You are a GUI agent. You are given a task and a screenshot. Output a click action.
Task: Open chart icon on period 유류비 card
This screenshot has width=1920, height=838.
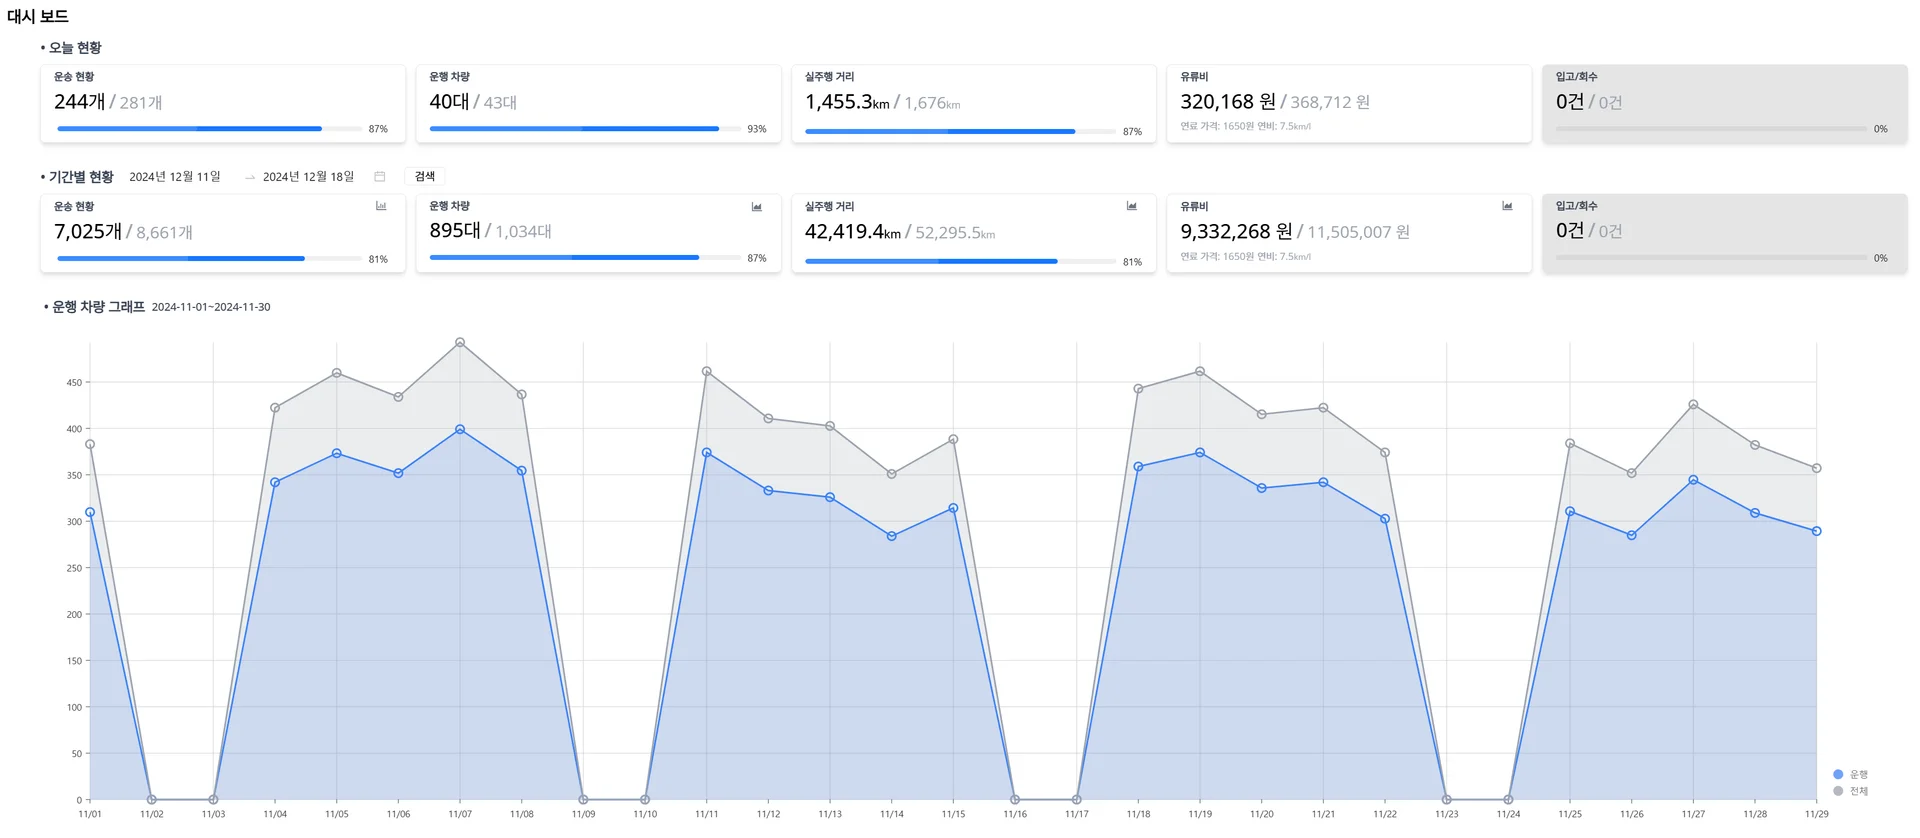1507,206
